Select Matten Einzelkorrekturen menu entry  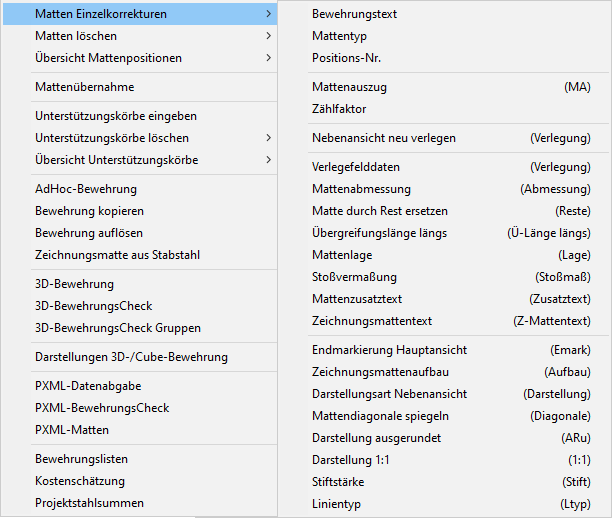[140, 14]
